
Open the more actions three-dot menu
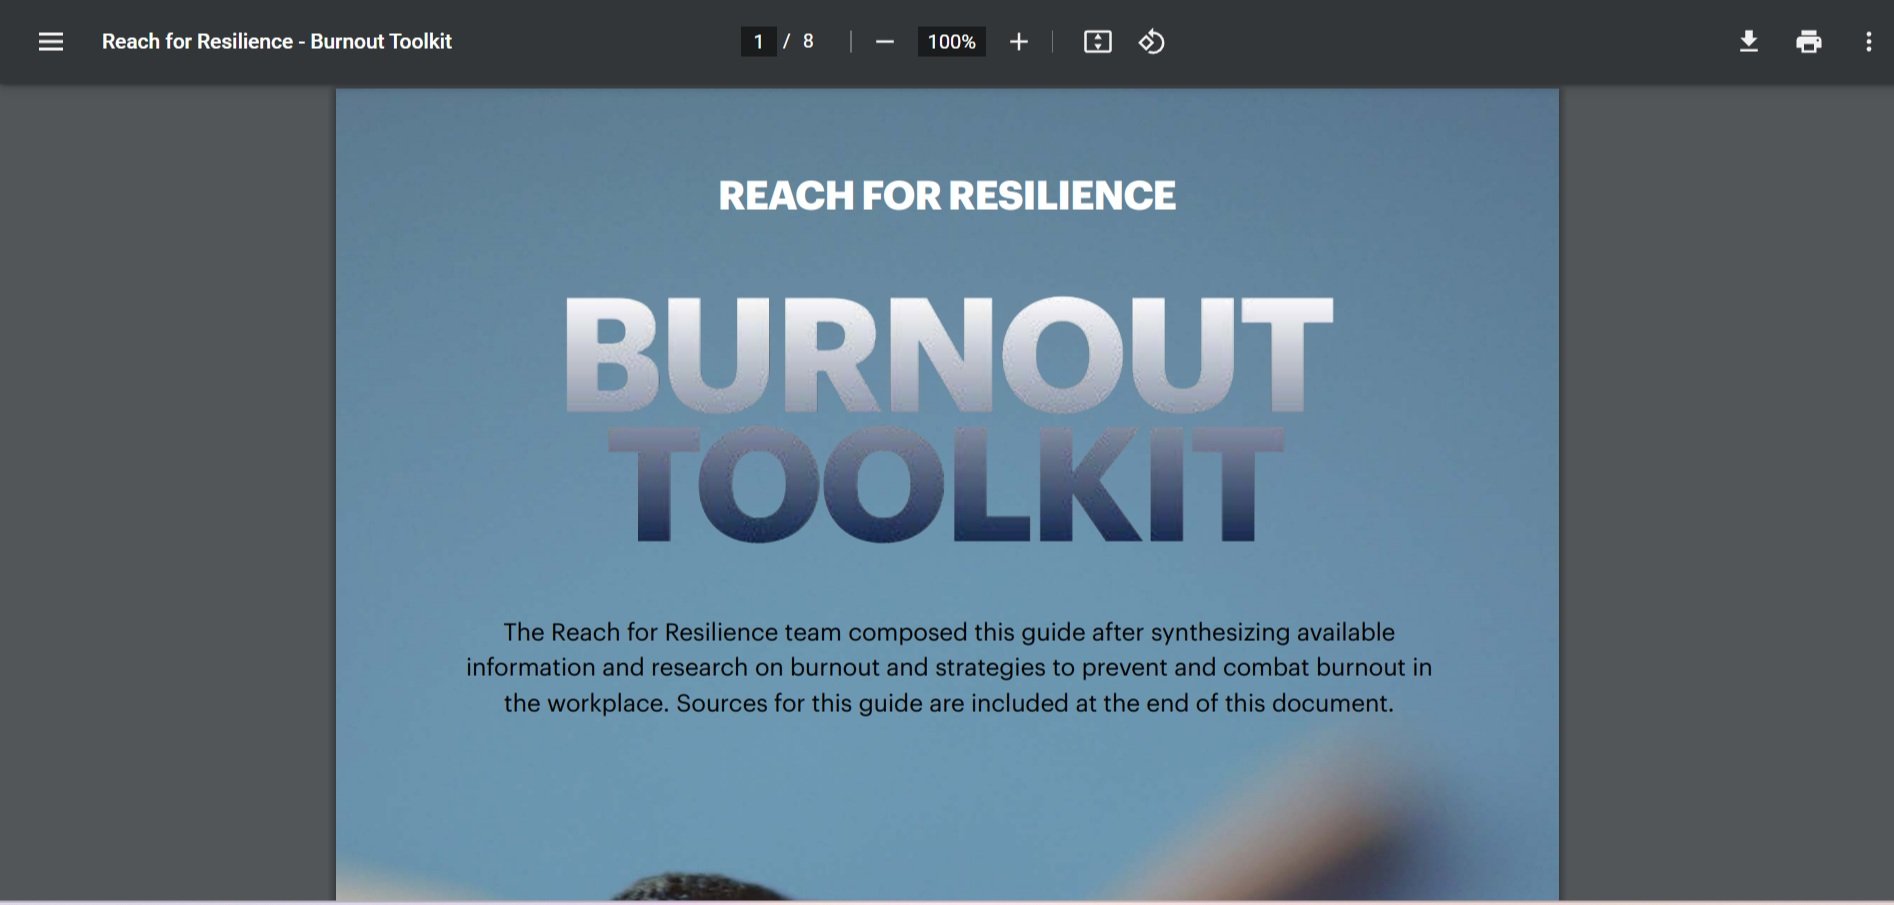tap(1868, 42)
